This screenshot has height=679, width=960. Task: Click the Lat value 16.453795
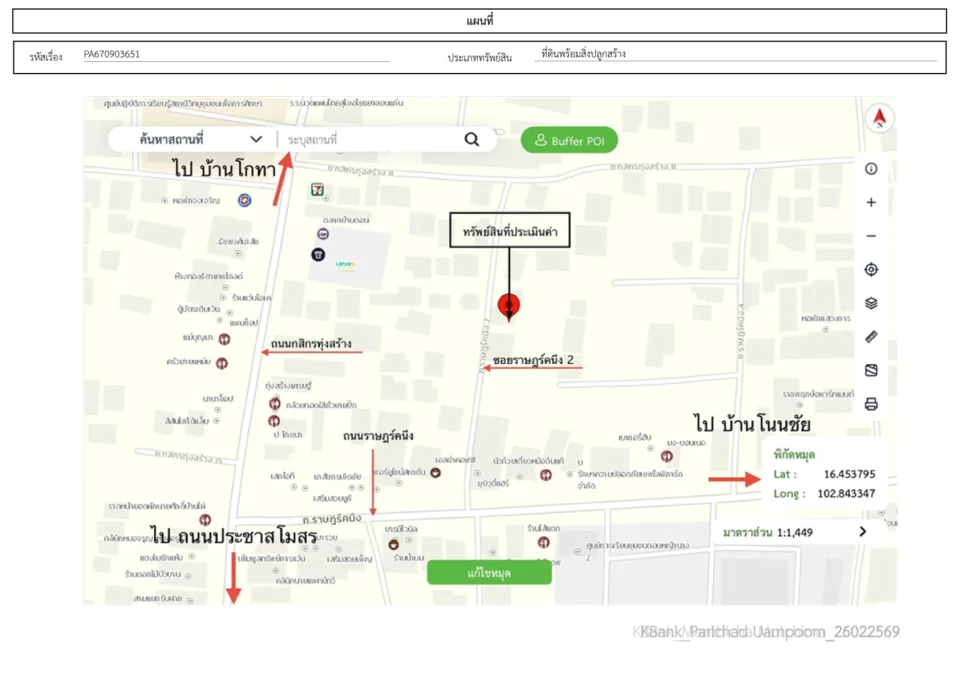click(849, 474)
